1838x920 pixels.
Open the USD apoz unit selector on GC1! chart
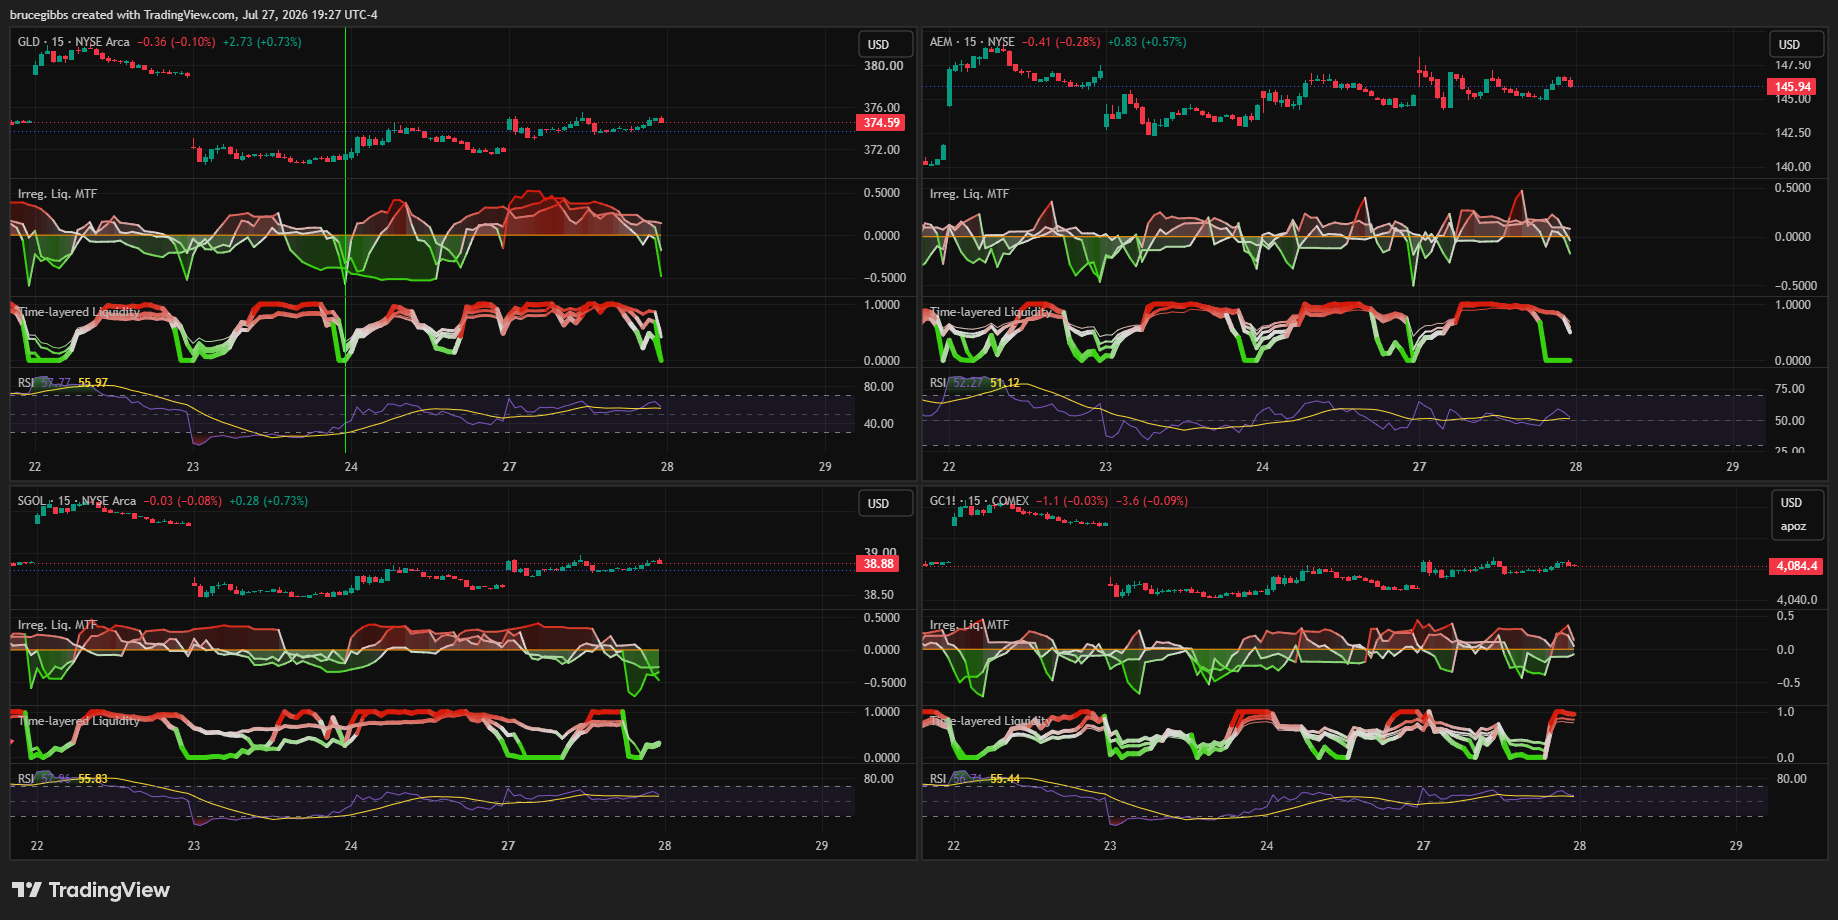(1797, 514)
